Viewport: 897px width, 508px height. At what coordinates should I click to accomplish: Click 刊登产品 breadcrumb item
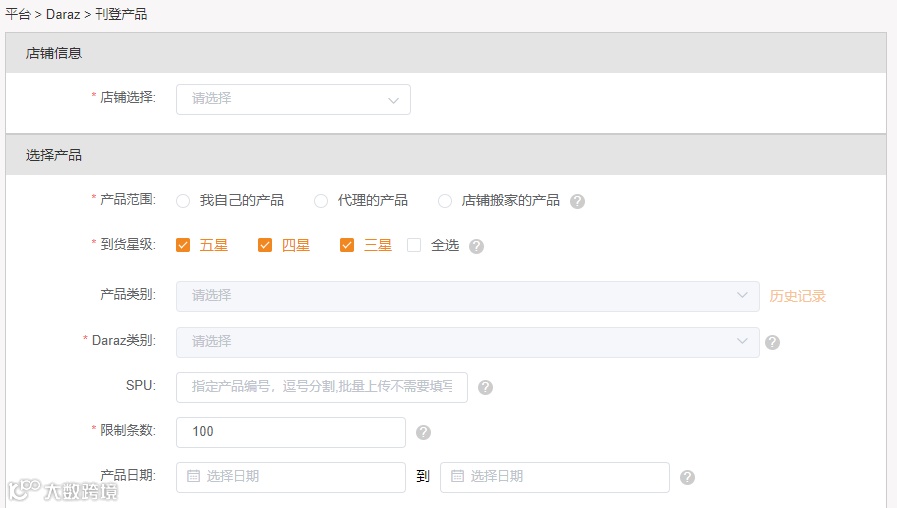pos(121,14)
